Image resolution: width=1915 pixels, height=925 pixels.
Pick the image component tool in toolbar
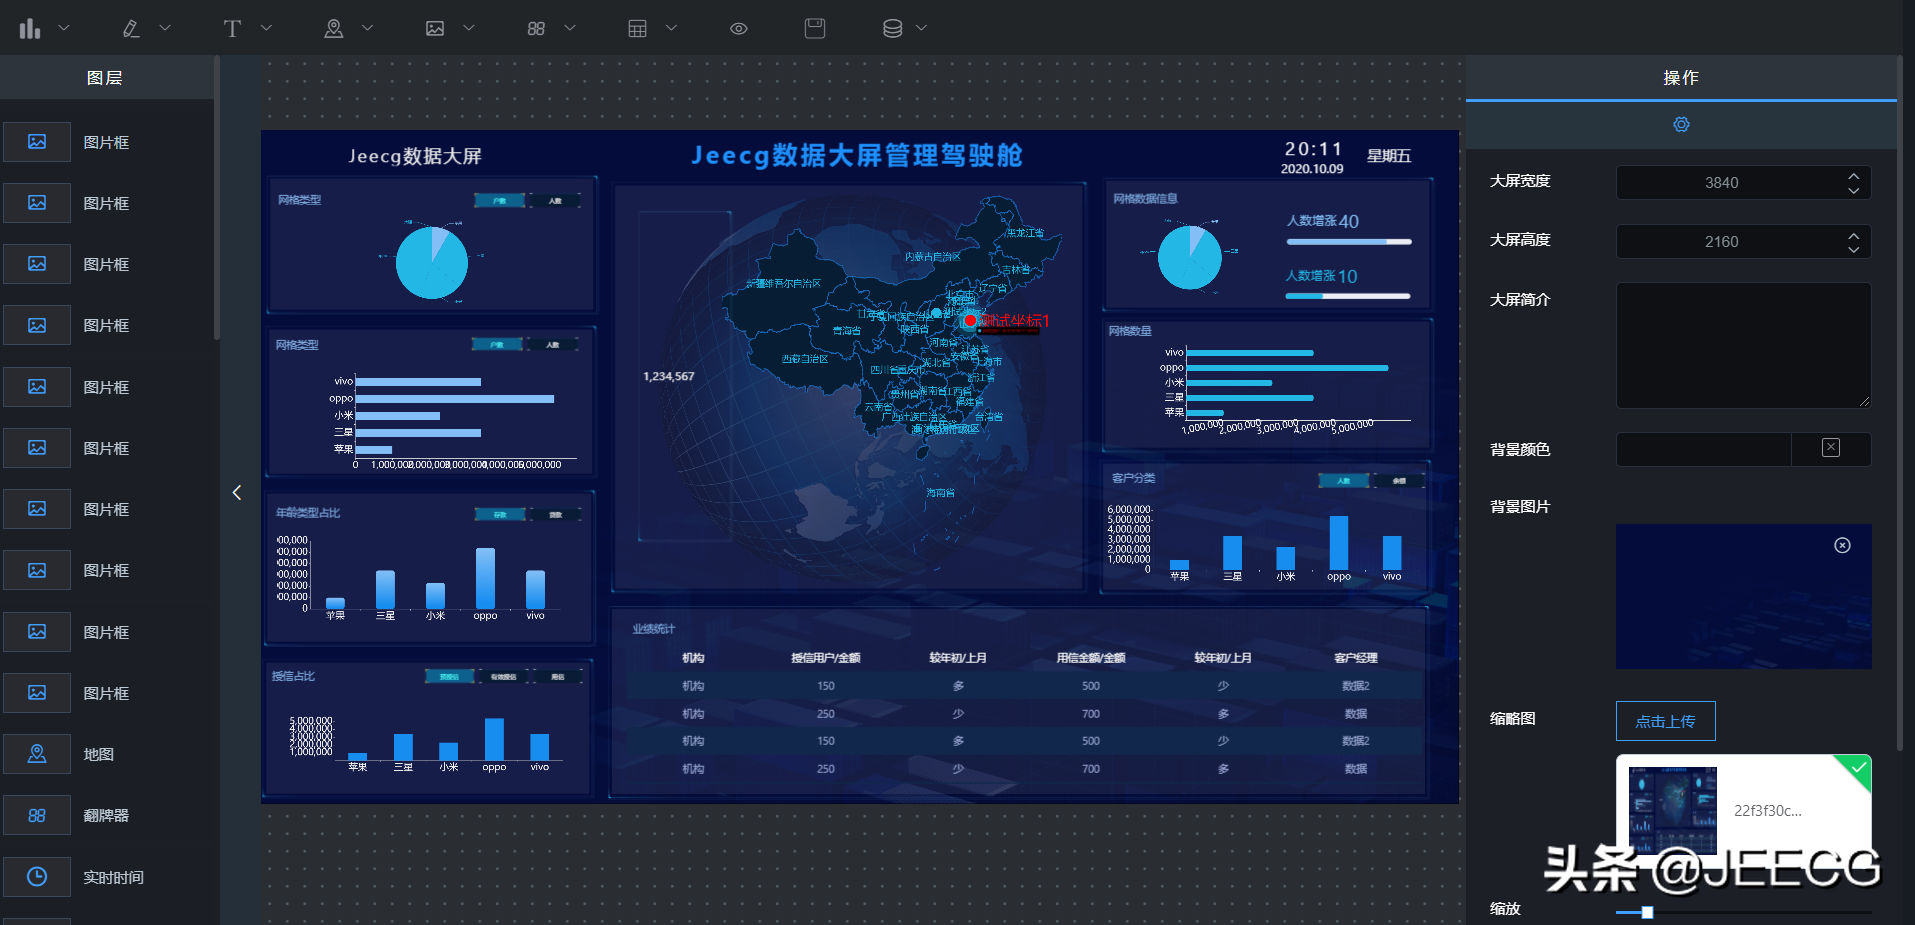tap(435, 29)
